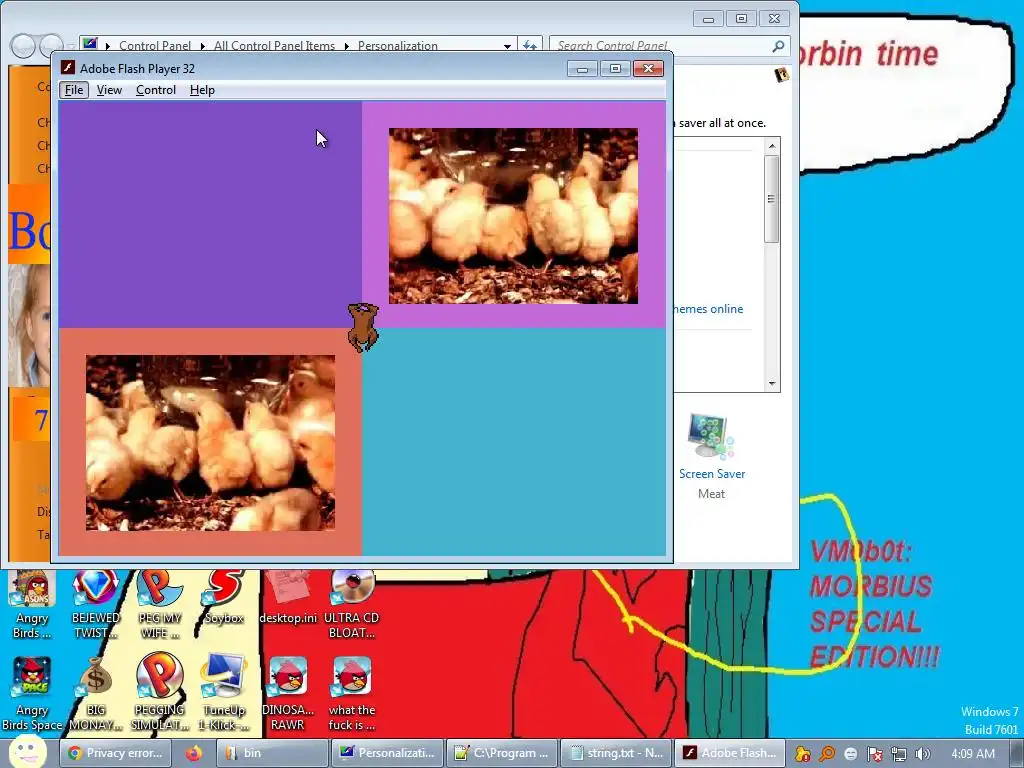The height and width of the screenshot is (768, 1024).
Task: Click the Screen Saver icon
Action: [x=711, y=436]
